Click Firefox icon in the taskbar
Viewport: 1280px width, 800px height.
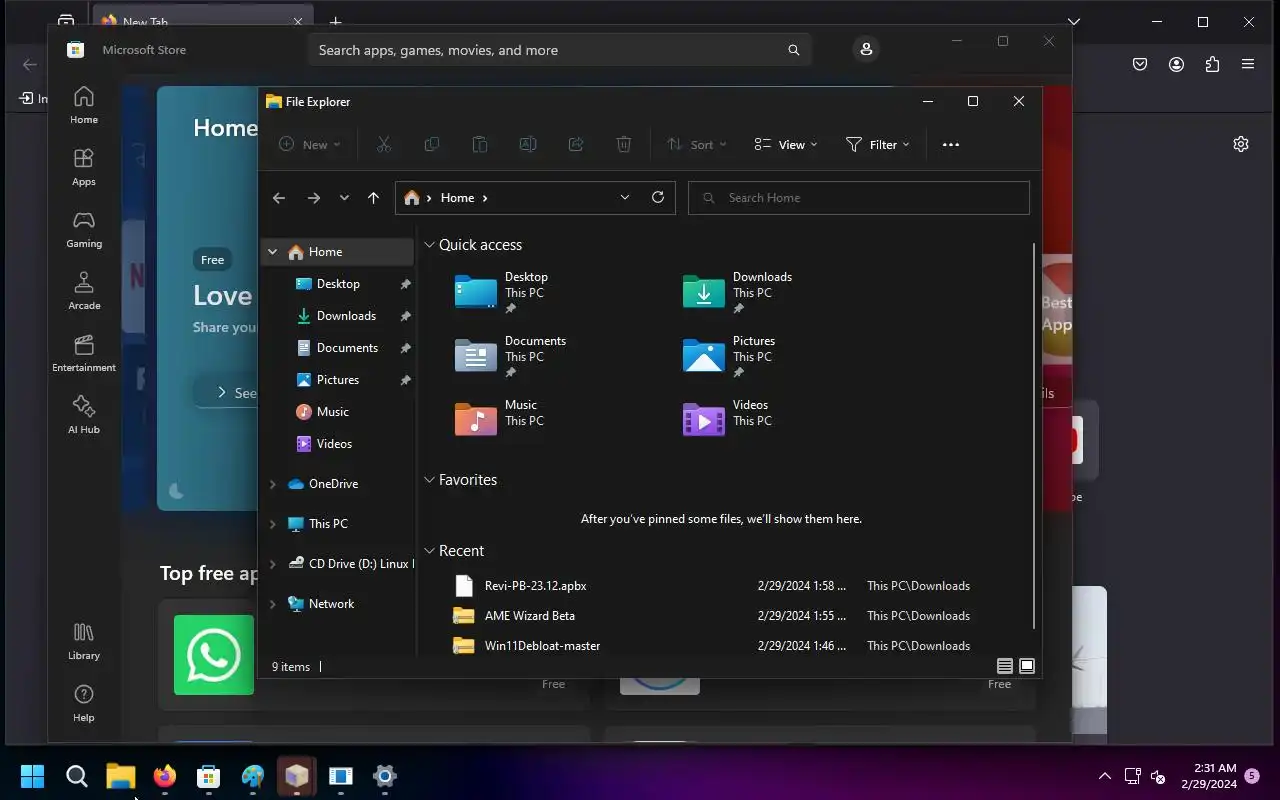tap(165, 776)
